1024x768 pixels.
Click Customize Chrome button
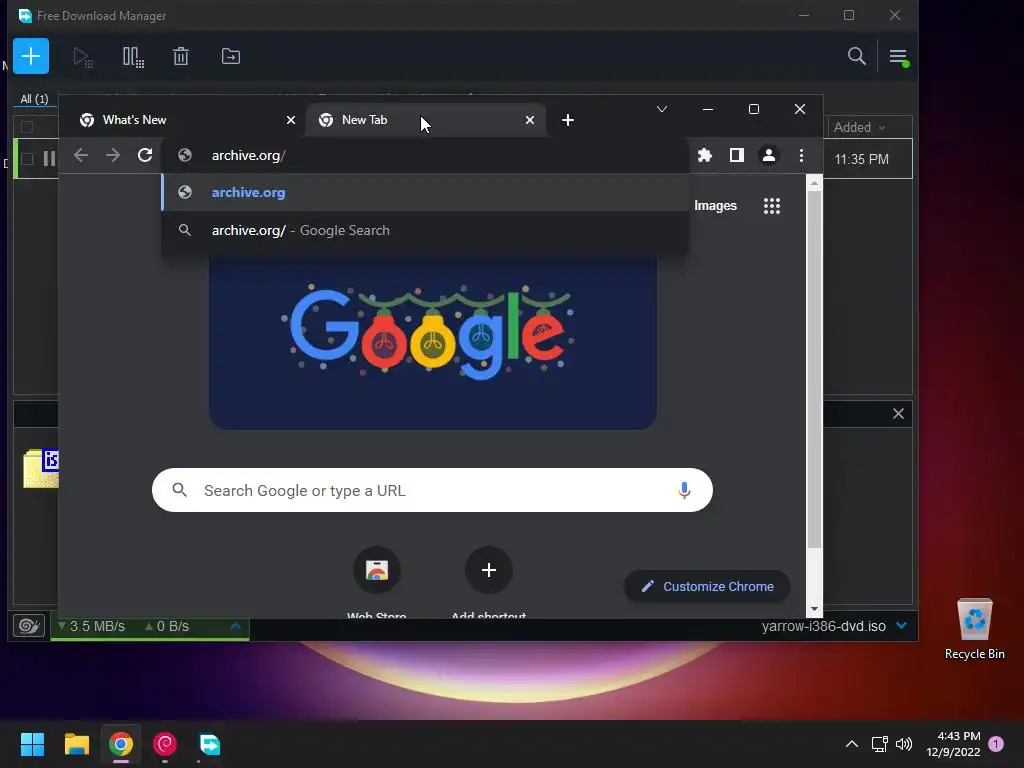(x=707, y=586)
